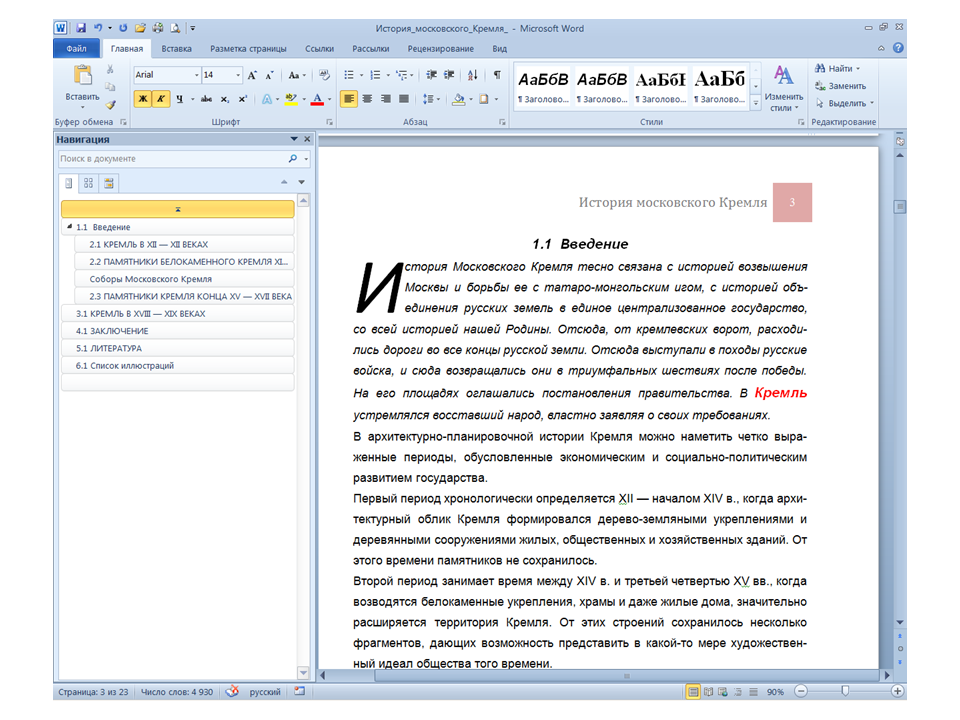The width and height of the screenshot is (960, 720).
Task: Toggle align text left button
Action: coord(349,99)
